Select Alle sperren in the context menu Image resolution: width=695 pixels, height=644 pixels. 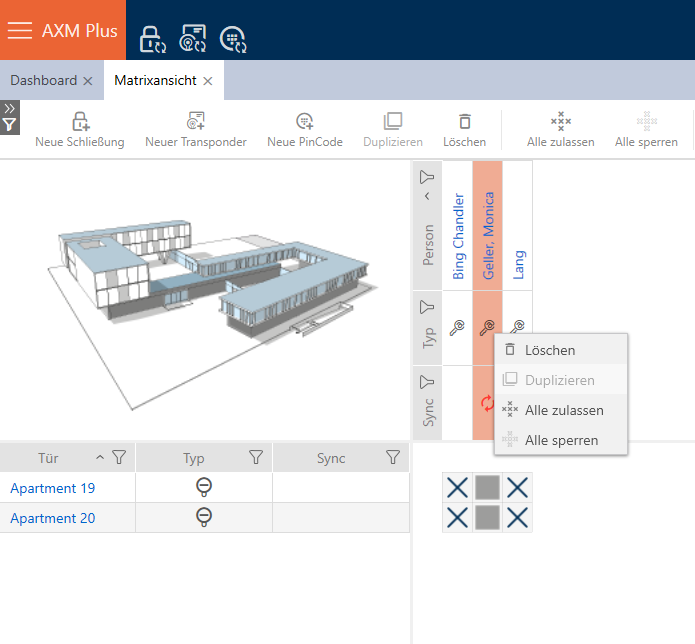560,440
